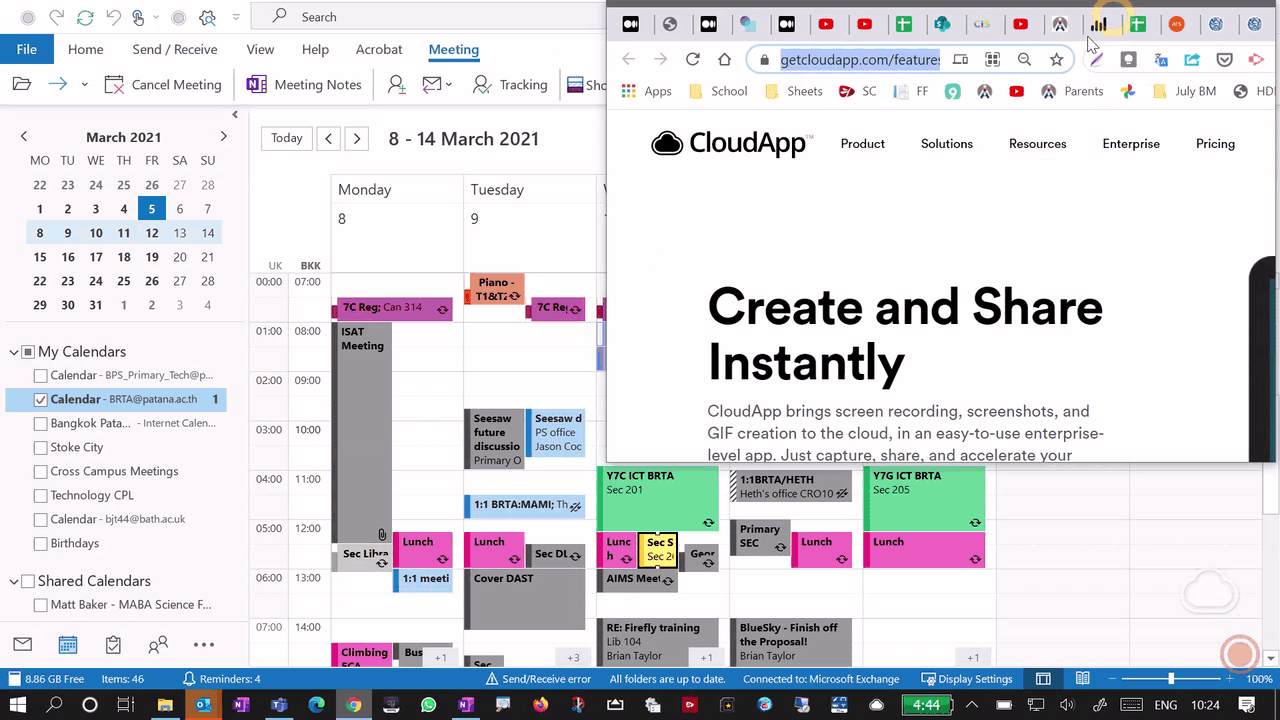Screen dimensions: 1280x720
Task: Switch to Mail view in Outlook navigation
Action: [22, 645]
